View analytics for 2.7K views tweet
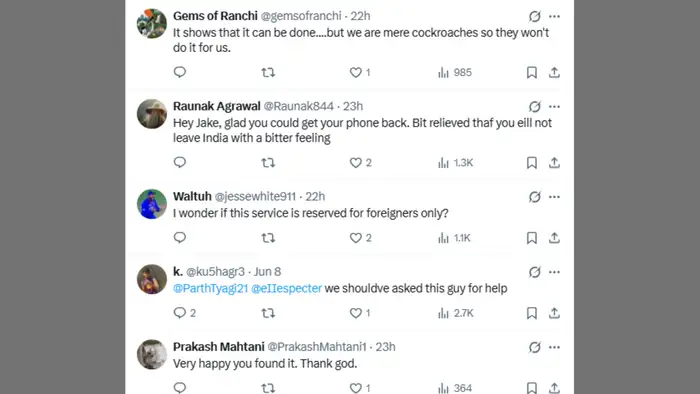This screenshot has height=394, width=700. point(455,313)
